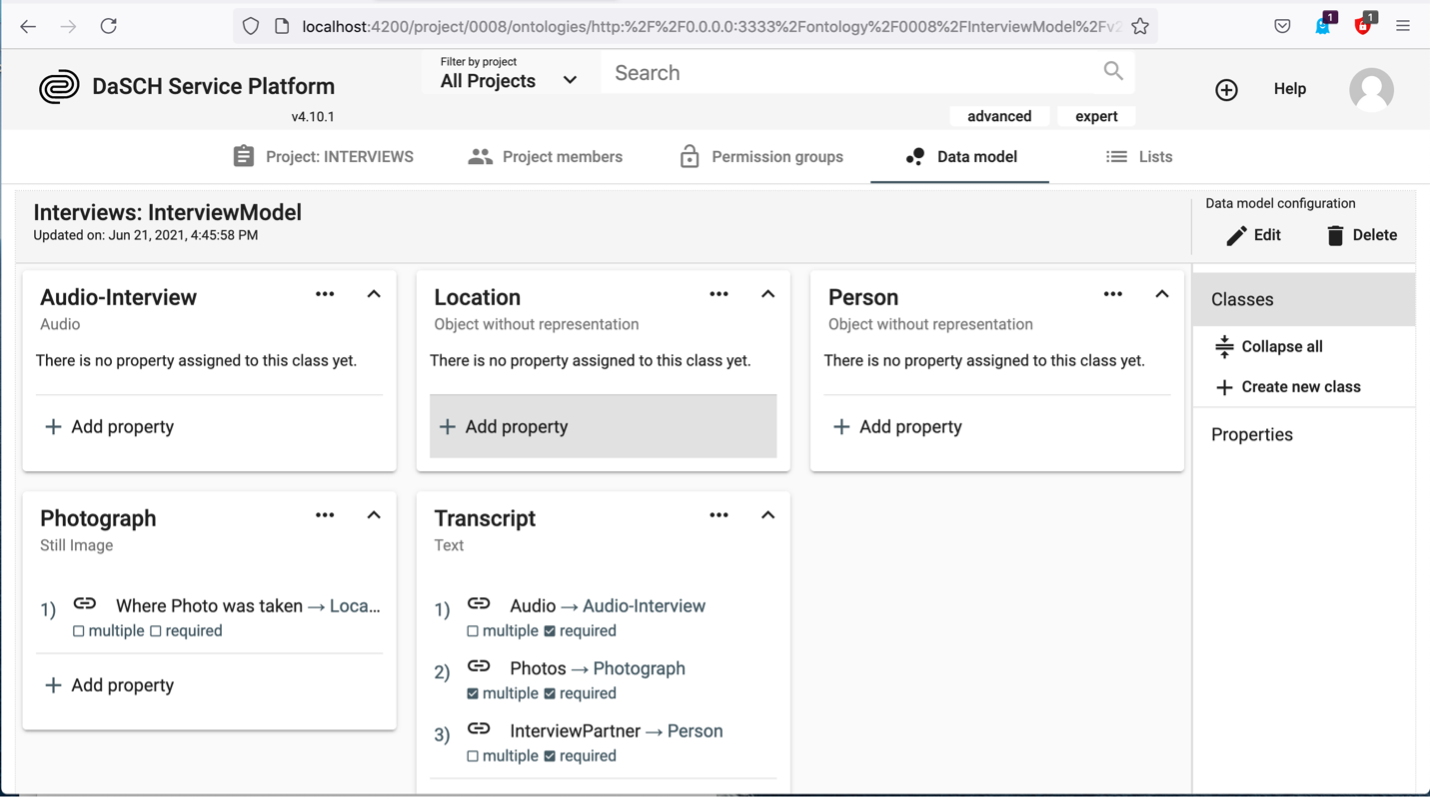Screen dimensions: 1430x800
Task: Click in the Search field
Action: [x=860, y=72]
